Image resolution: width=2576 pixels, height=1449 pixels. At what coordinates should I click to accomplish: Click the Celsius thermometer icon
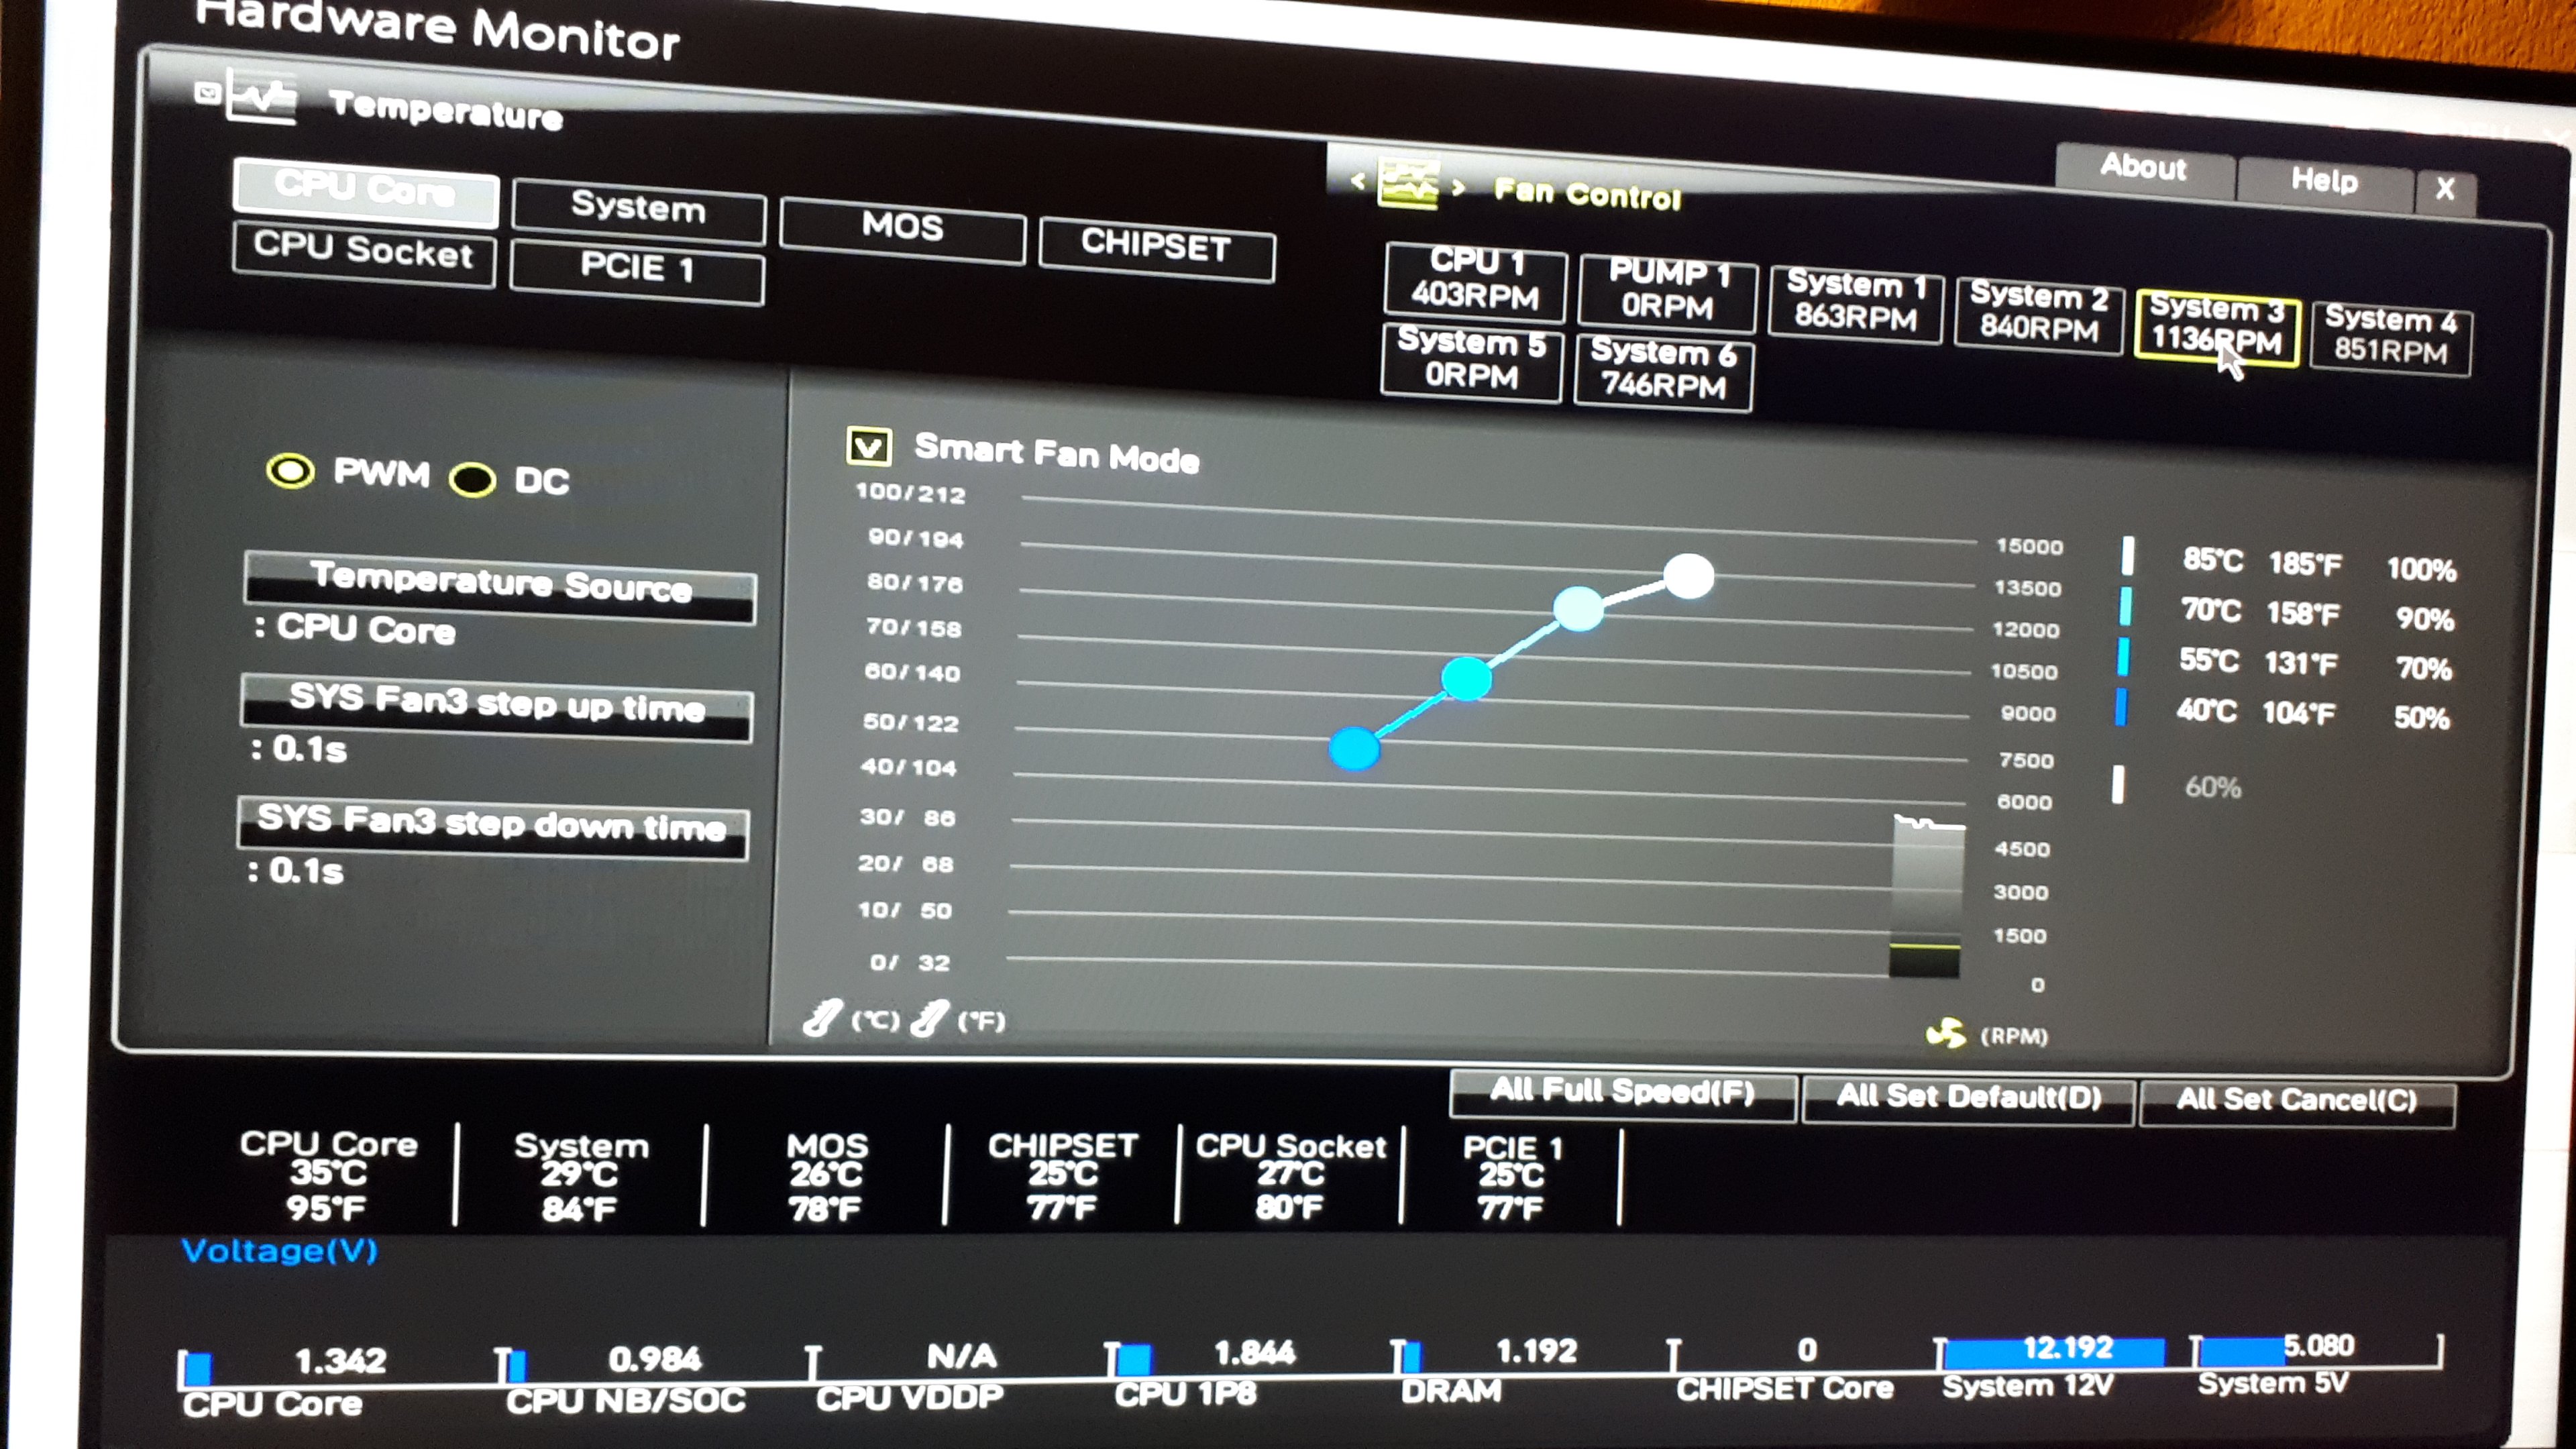pos(822,1018)
